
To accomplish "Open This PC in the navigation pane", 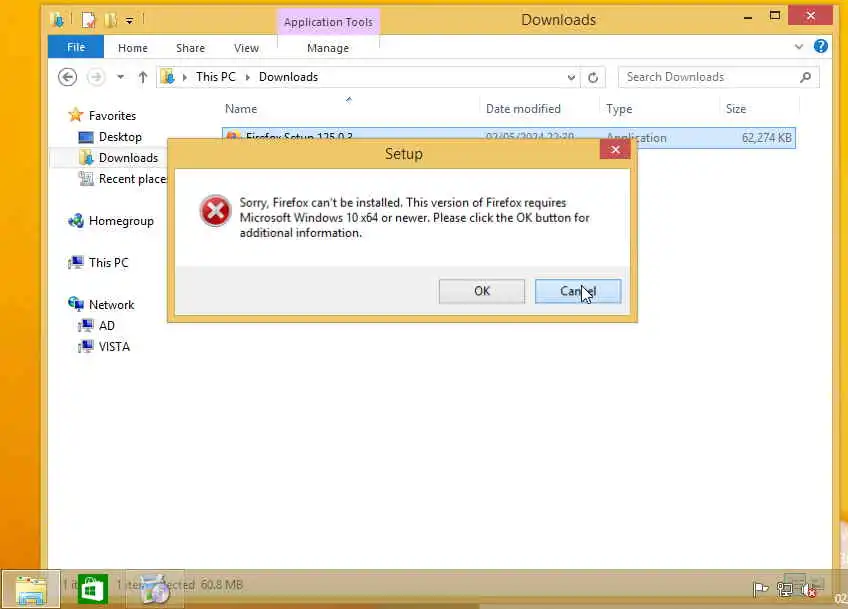I will 108,263.
